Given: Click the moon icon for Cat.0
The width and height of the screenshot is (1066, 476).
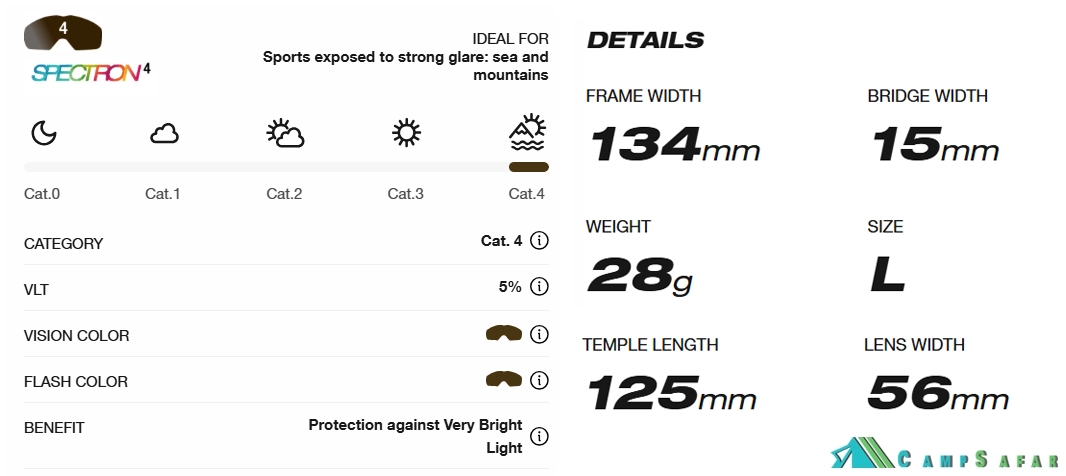Looking at the screenshot, I should click(x=43, y=133).
